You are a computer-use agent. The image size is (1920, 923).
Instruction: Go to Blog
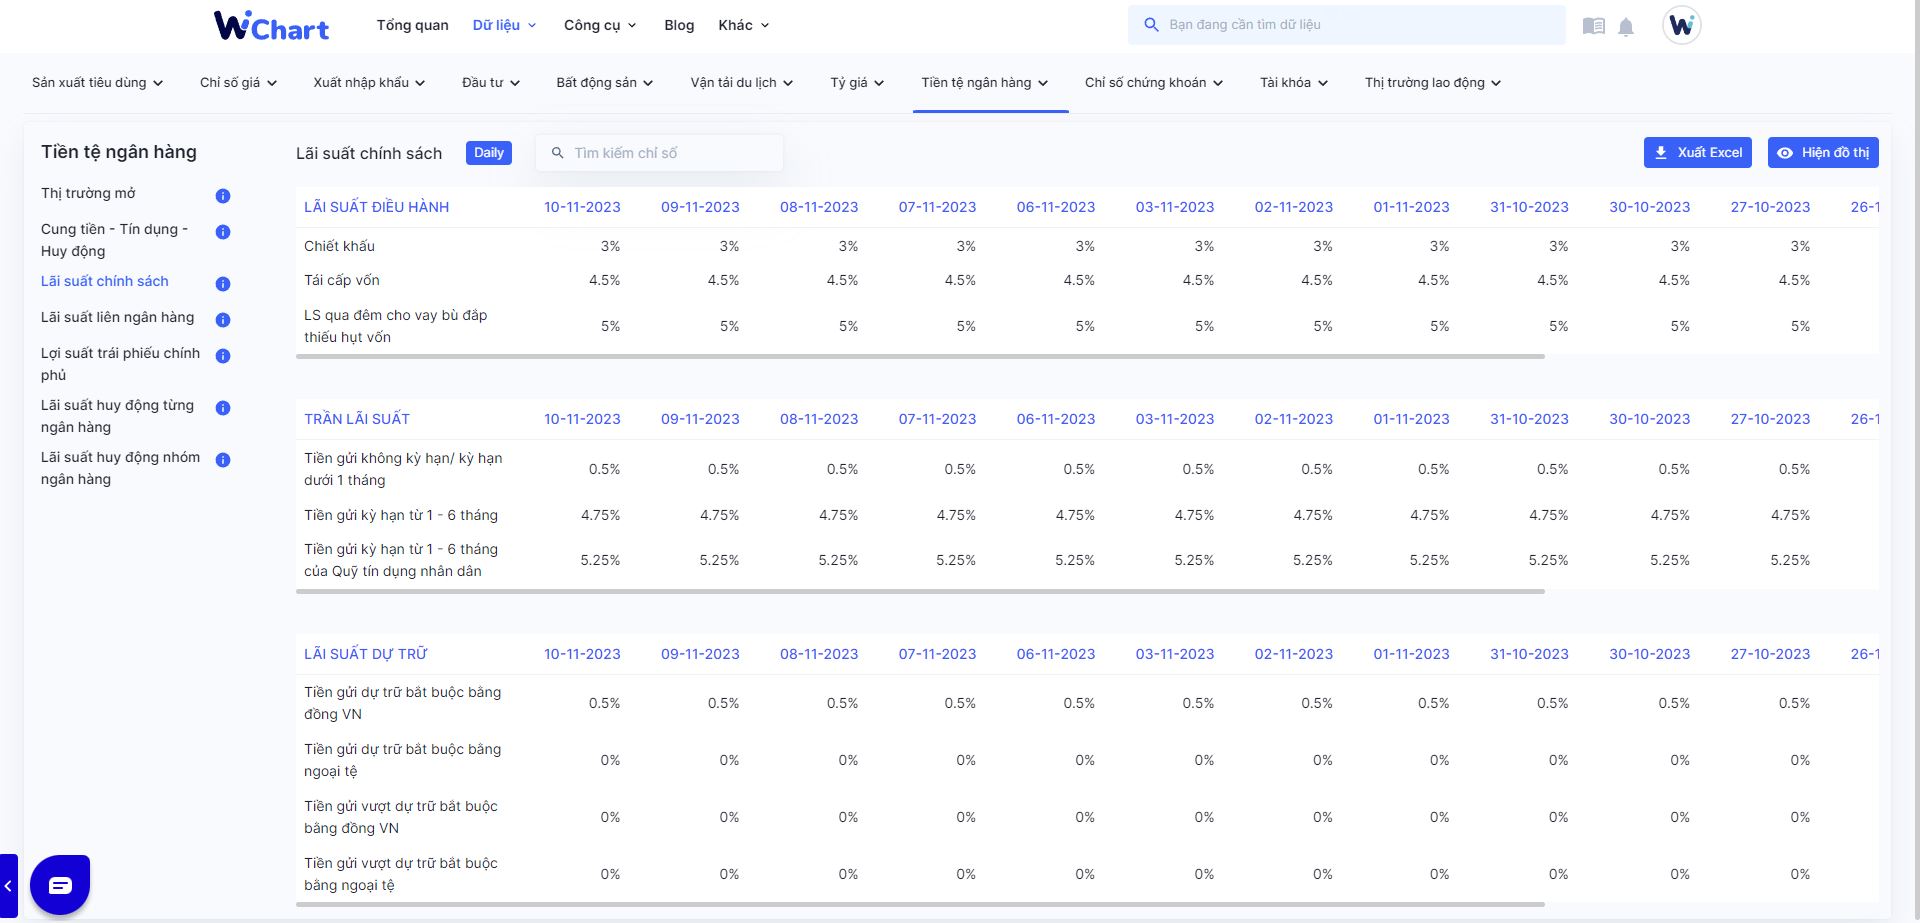[679, 25]
